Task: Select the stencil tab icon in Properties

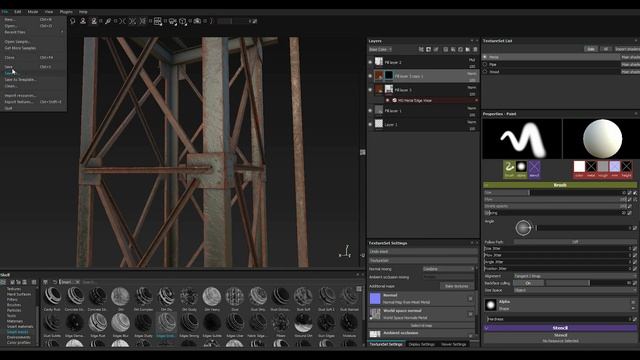Action: tap(534, 169)
